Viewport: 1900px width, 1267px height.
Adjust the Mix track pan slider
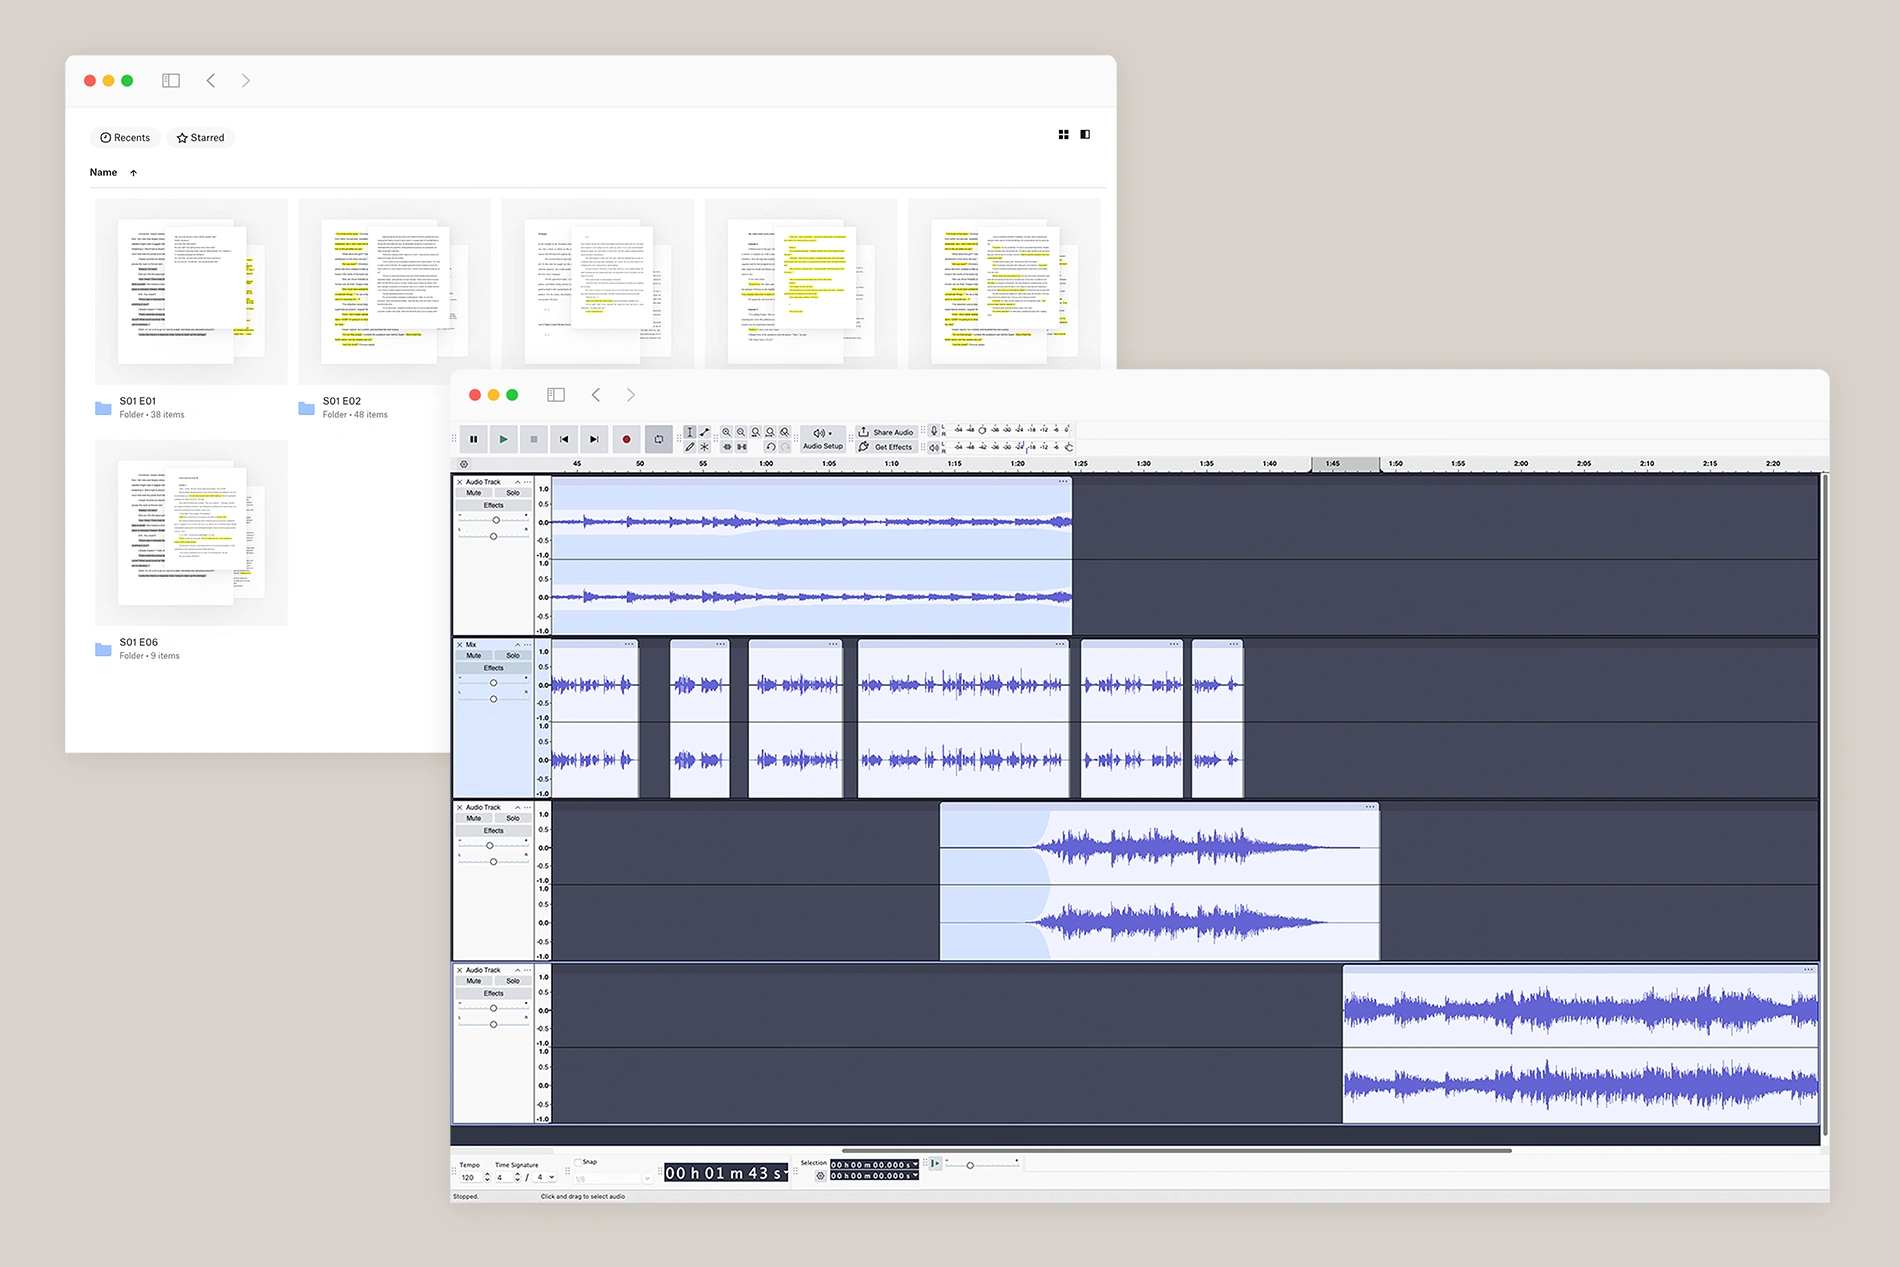click(493, 699)
